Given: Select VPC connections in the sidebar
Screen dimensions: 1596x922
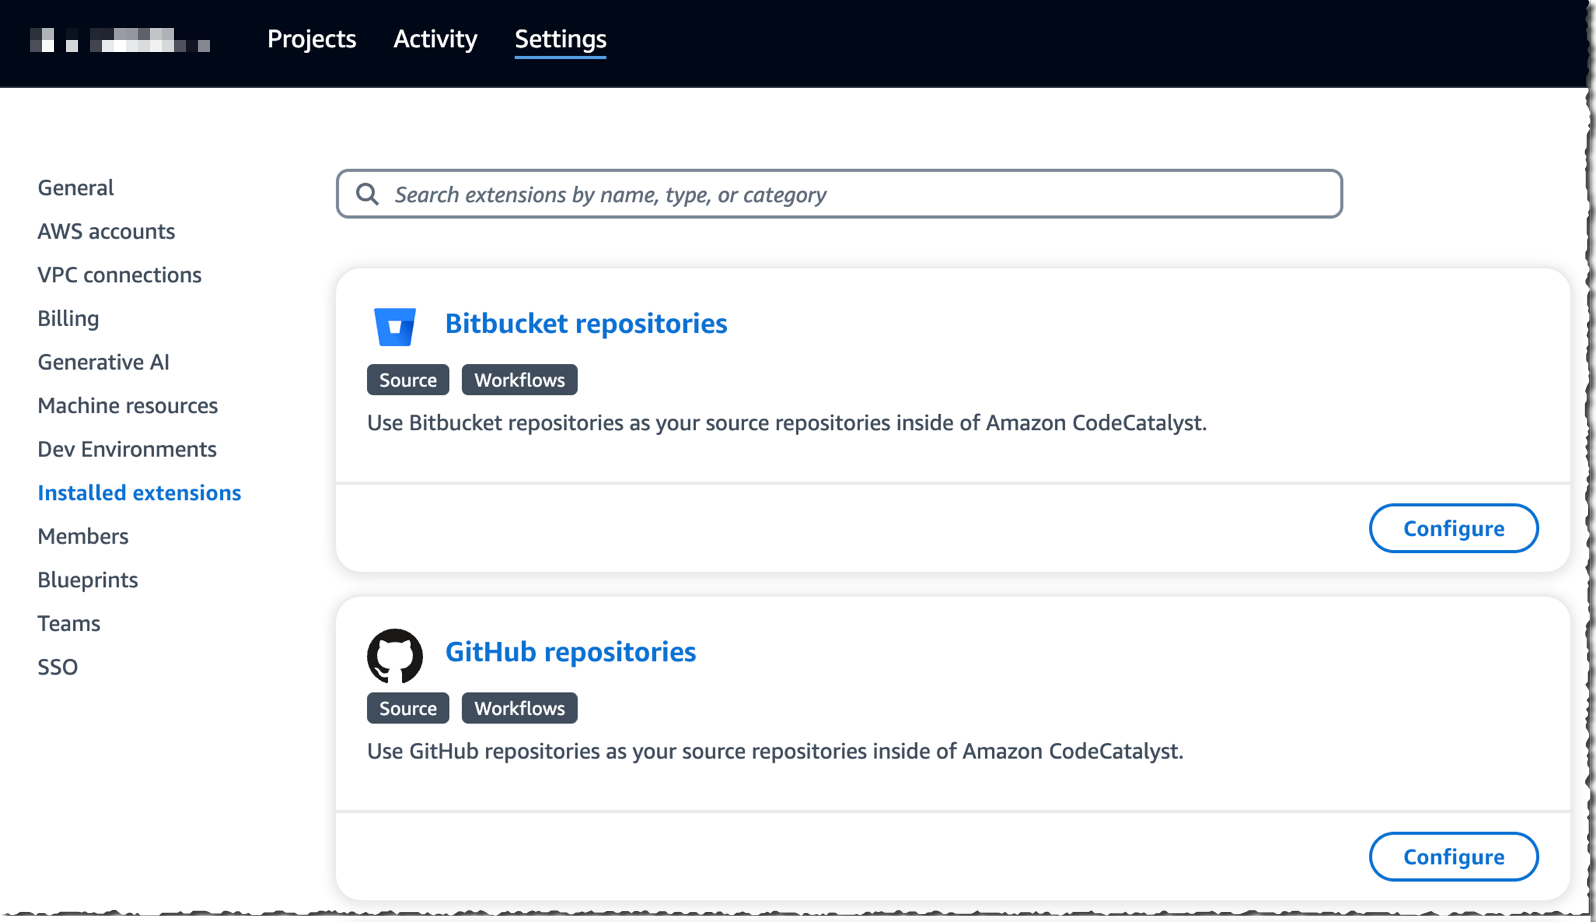Looking at the screenshot, I should tap(119, 274).
